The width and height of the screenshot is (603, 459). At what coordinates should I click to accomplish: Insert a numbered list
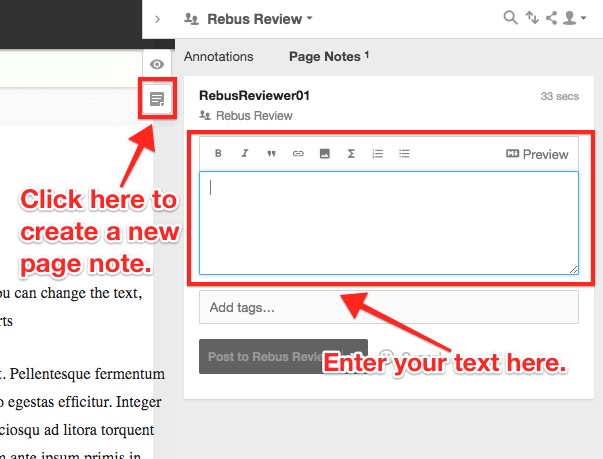[378, 154]
